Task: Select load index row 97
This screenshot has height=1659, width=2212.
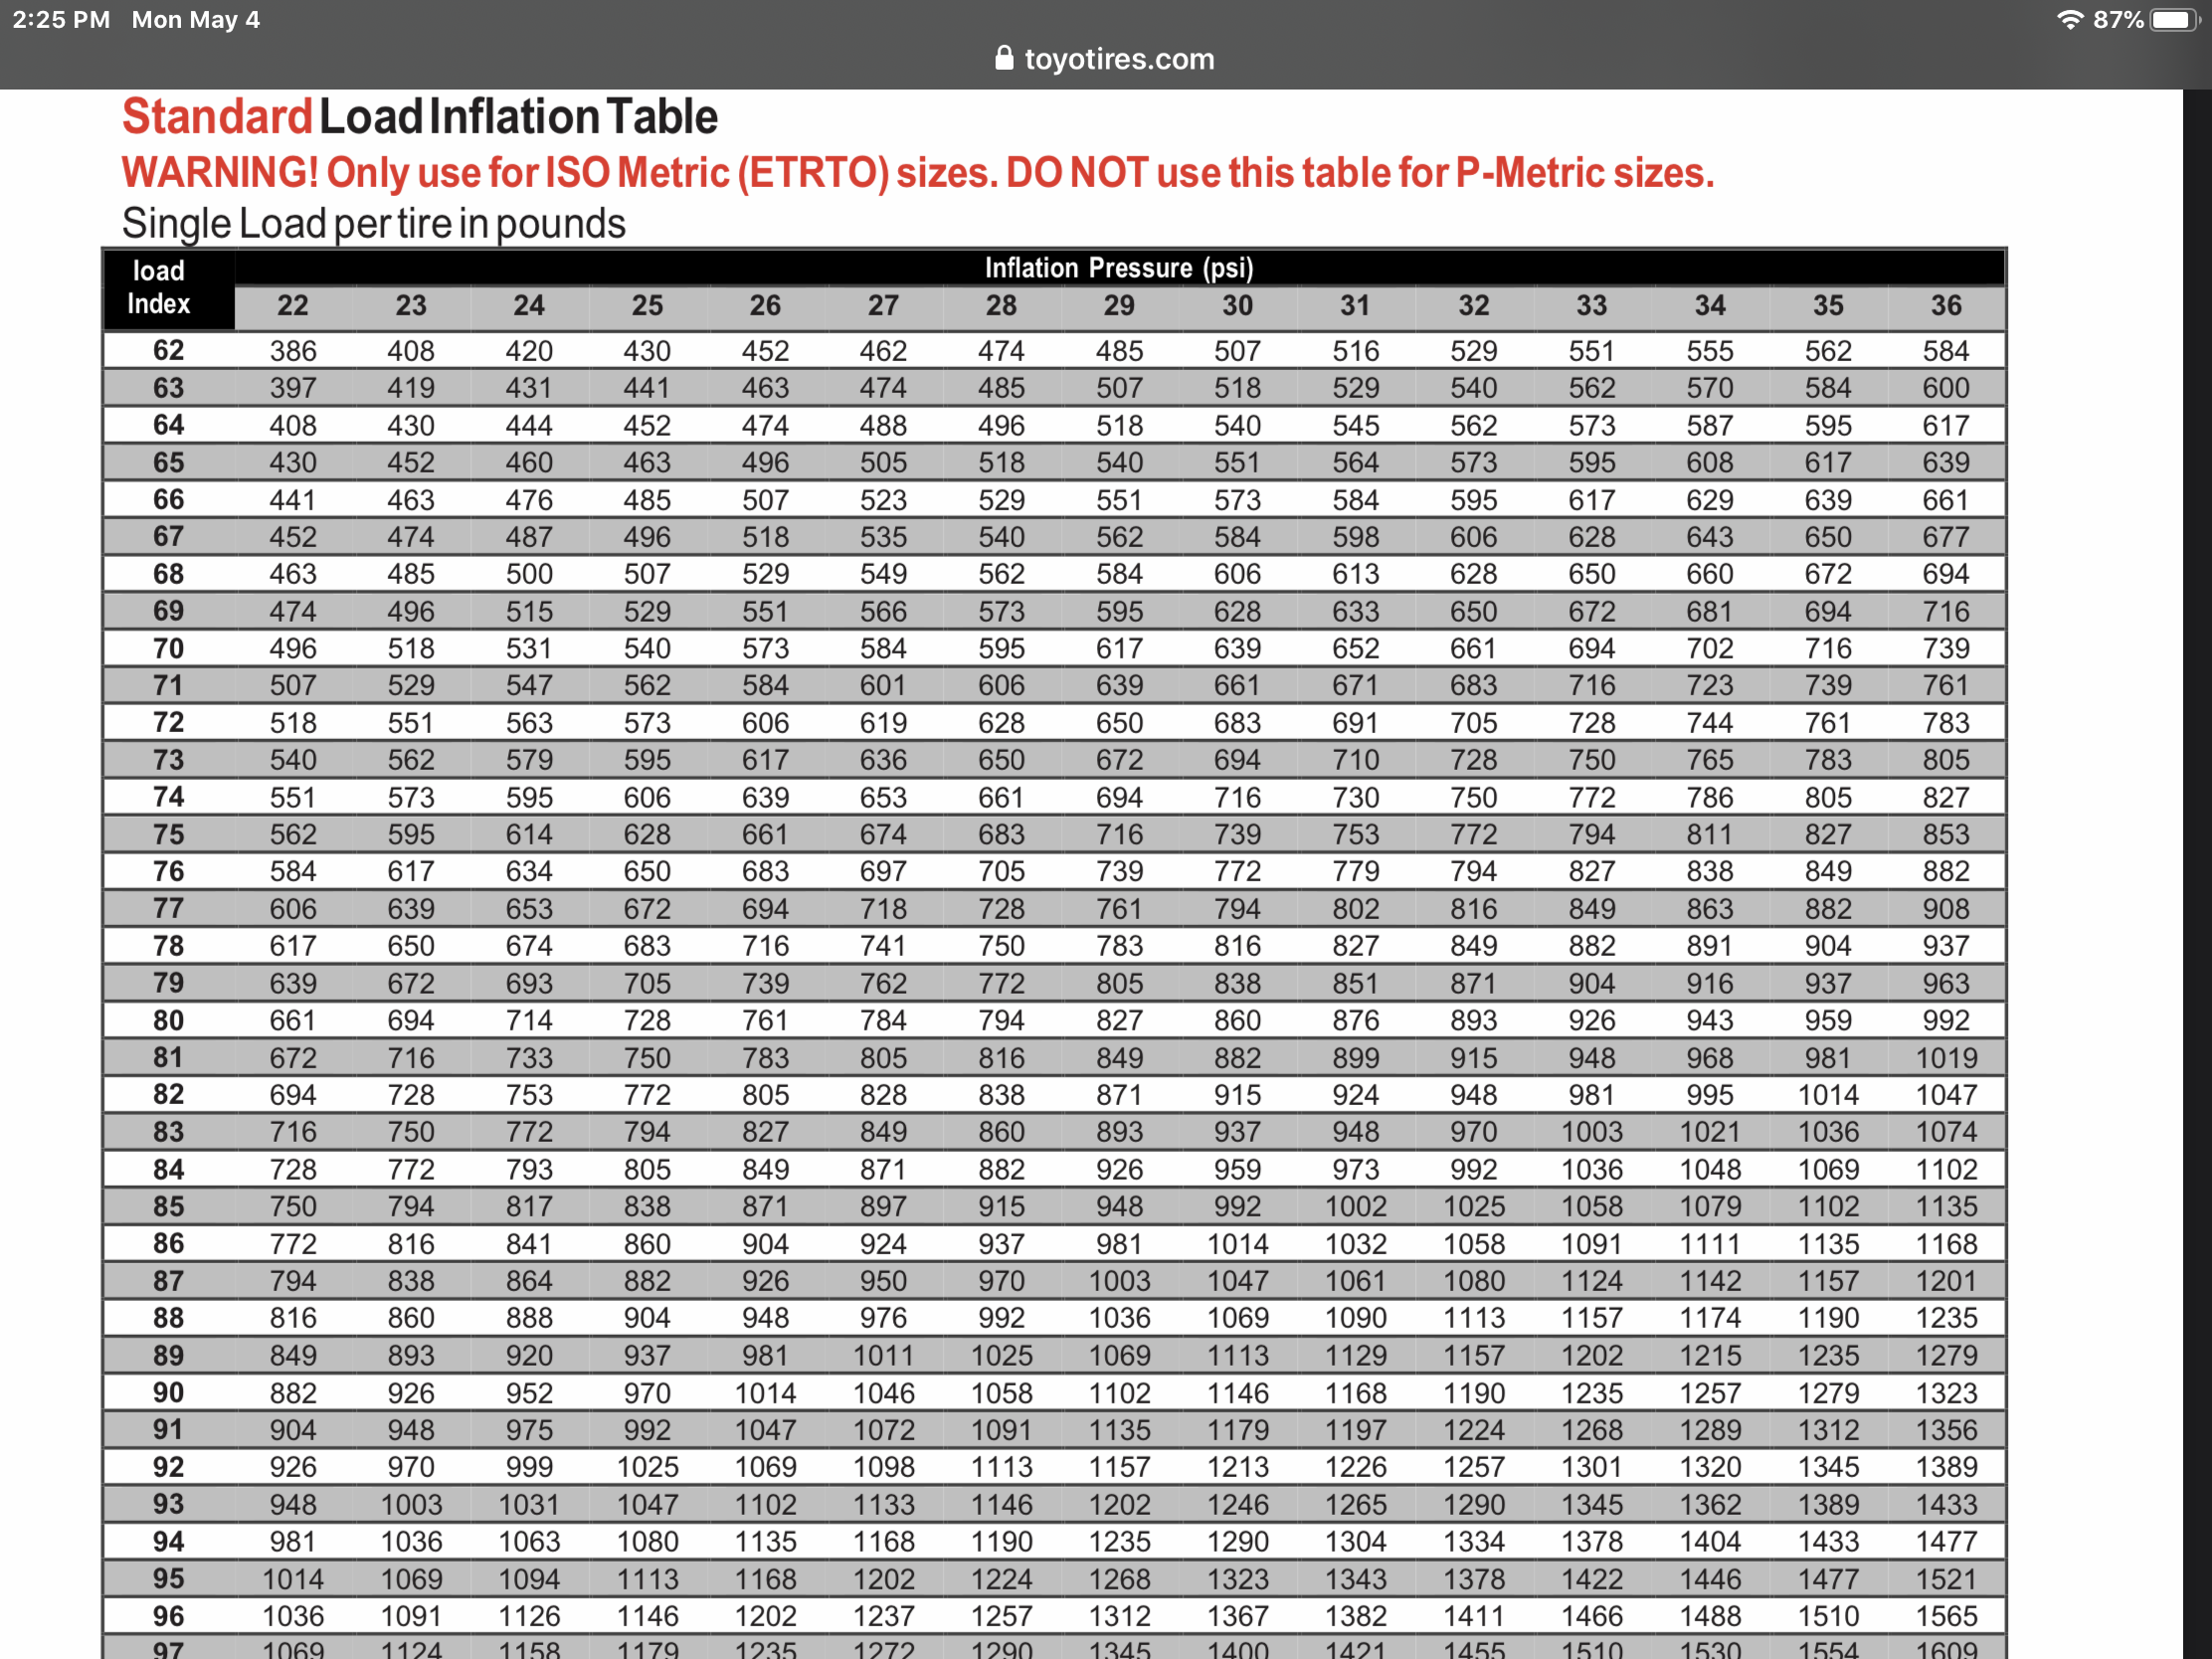Action: [167, 1648]
